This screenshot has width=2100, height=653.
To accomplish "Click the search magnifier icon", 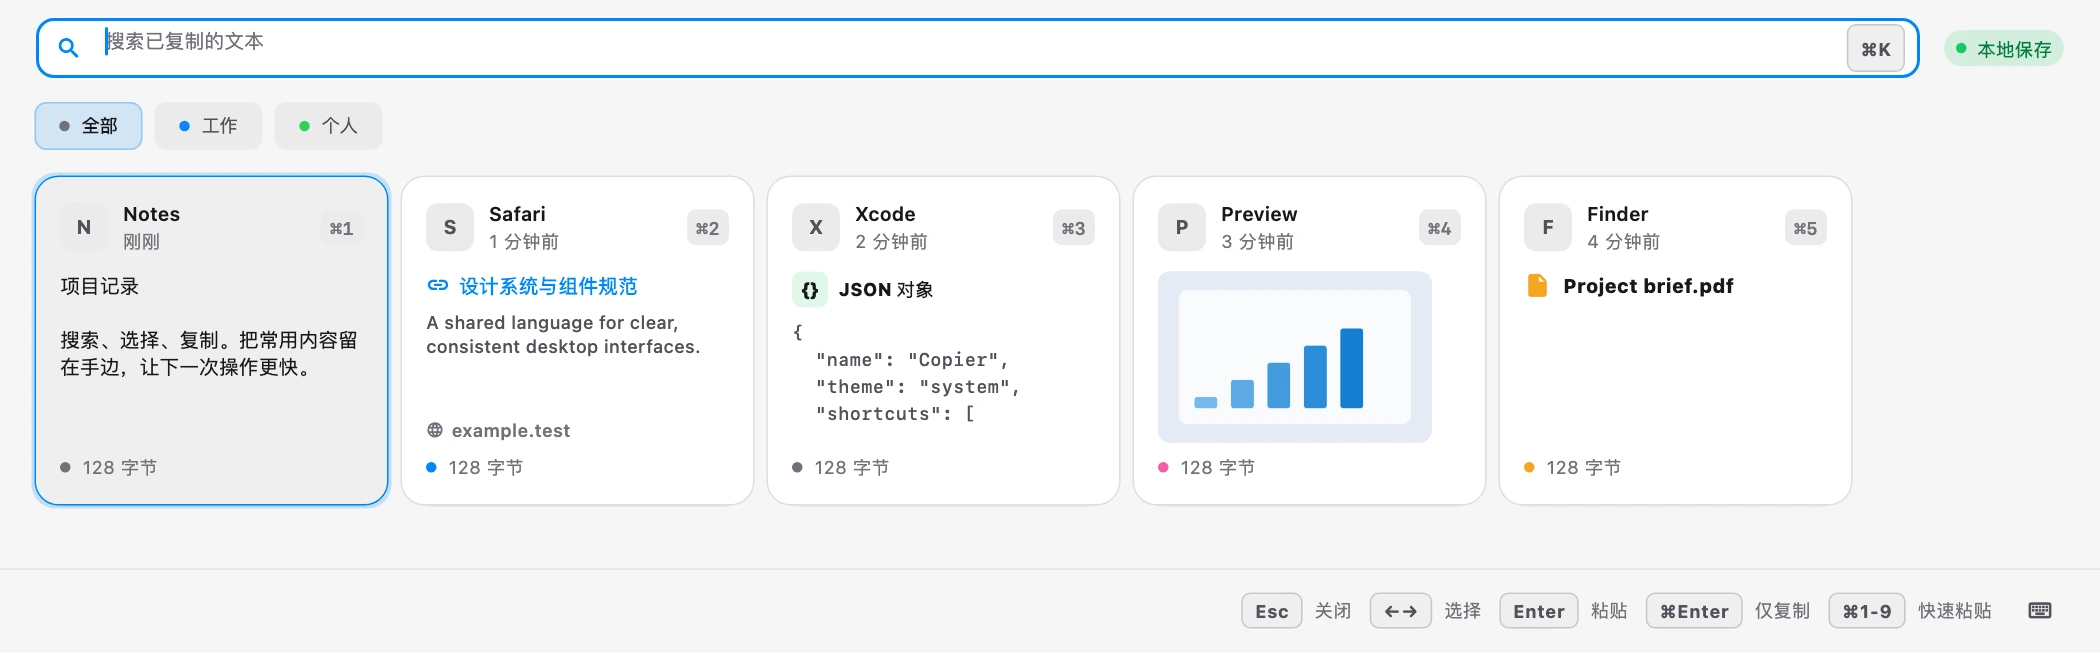I will coord(68,47).
